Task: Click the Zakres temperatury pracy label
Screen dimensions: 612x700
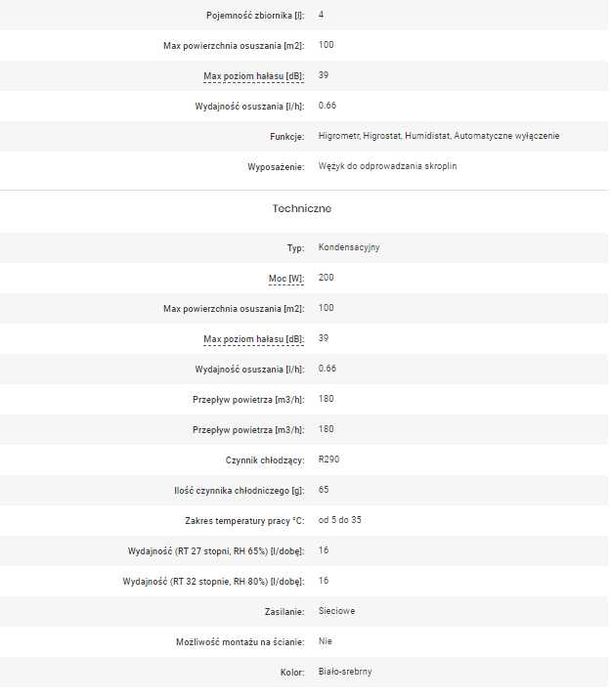Action: (x=244, y=521)
